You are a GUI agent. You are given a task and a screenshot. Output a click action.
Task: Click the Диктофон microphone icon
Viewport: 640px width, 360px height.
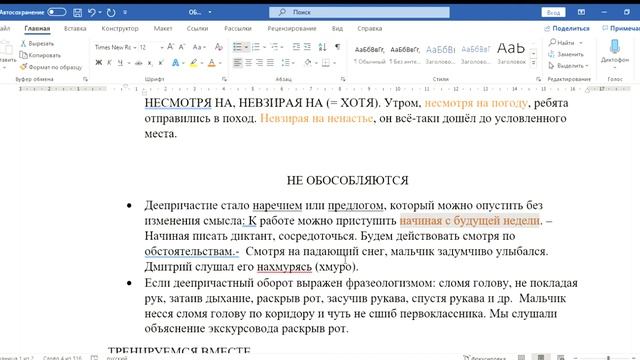point(615,47)
